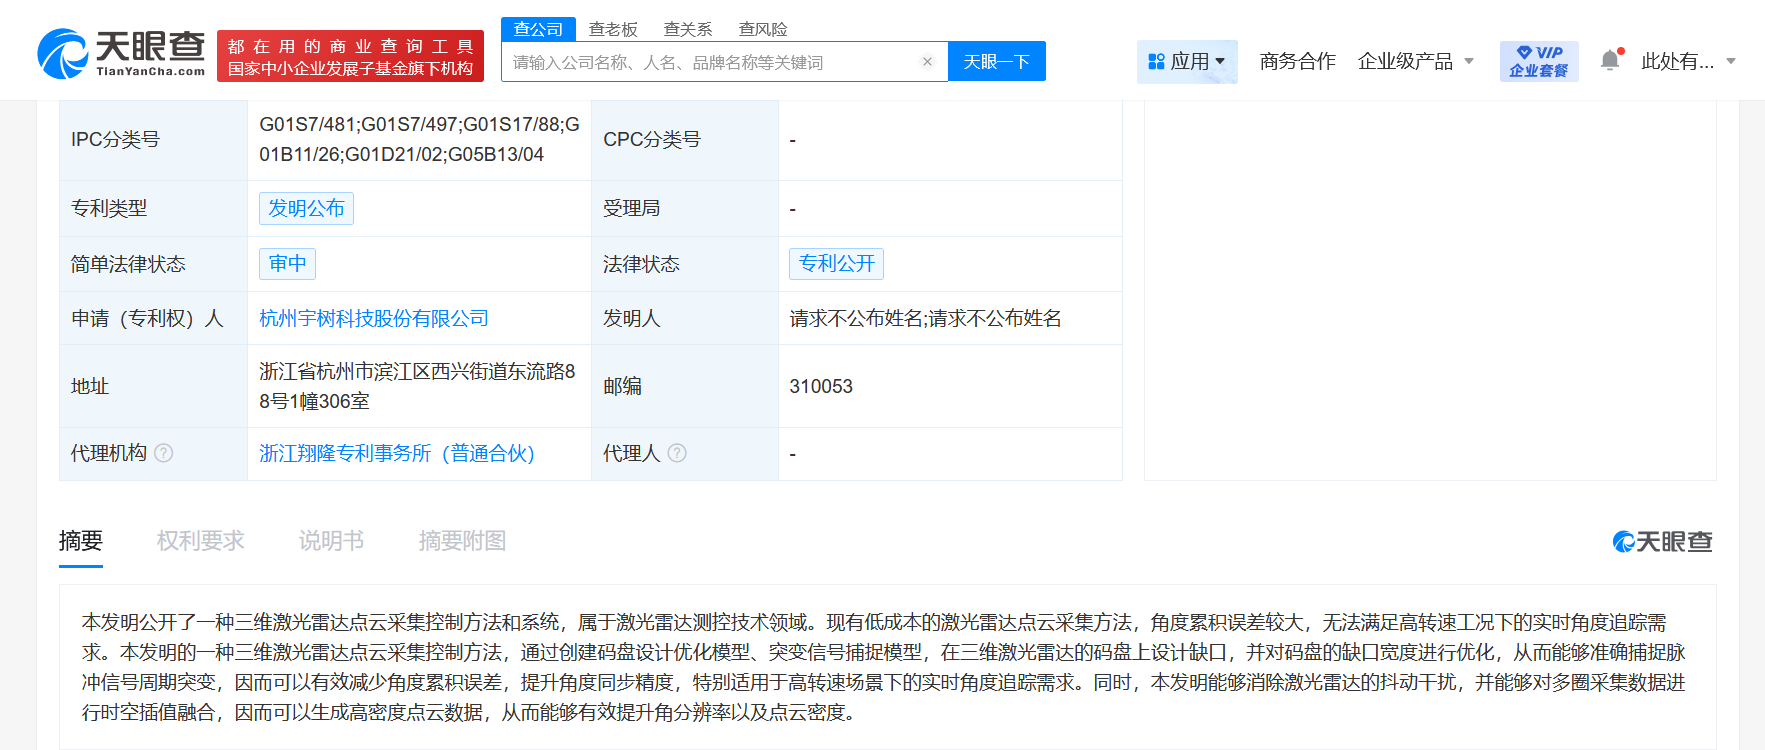This screenshot has width=1765, height=750.
Task: Click the 发明公布 patent type tag
Action: 306,208
